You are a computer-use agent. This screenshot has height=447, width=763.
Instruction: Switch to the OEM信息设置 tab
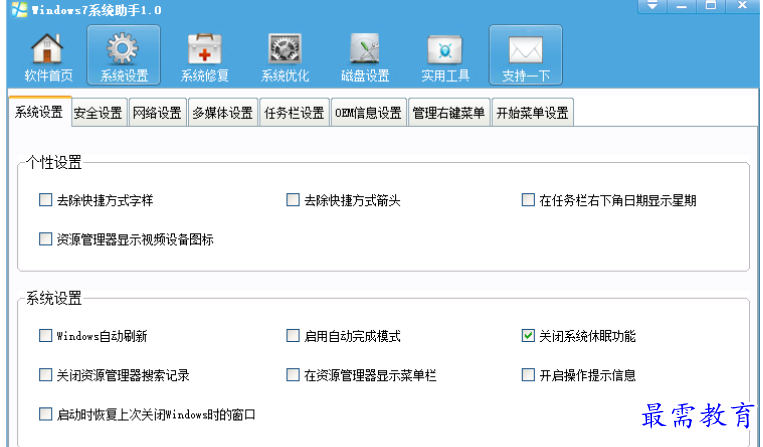pyautogui.click(x=368, y=113)
